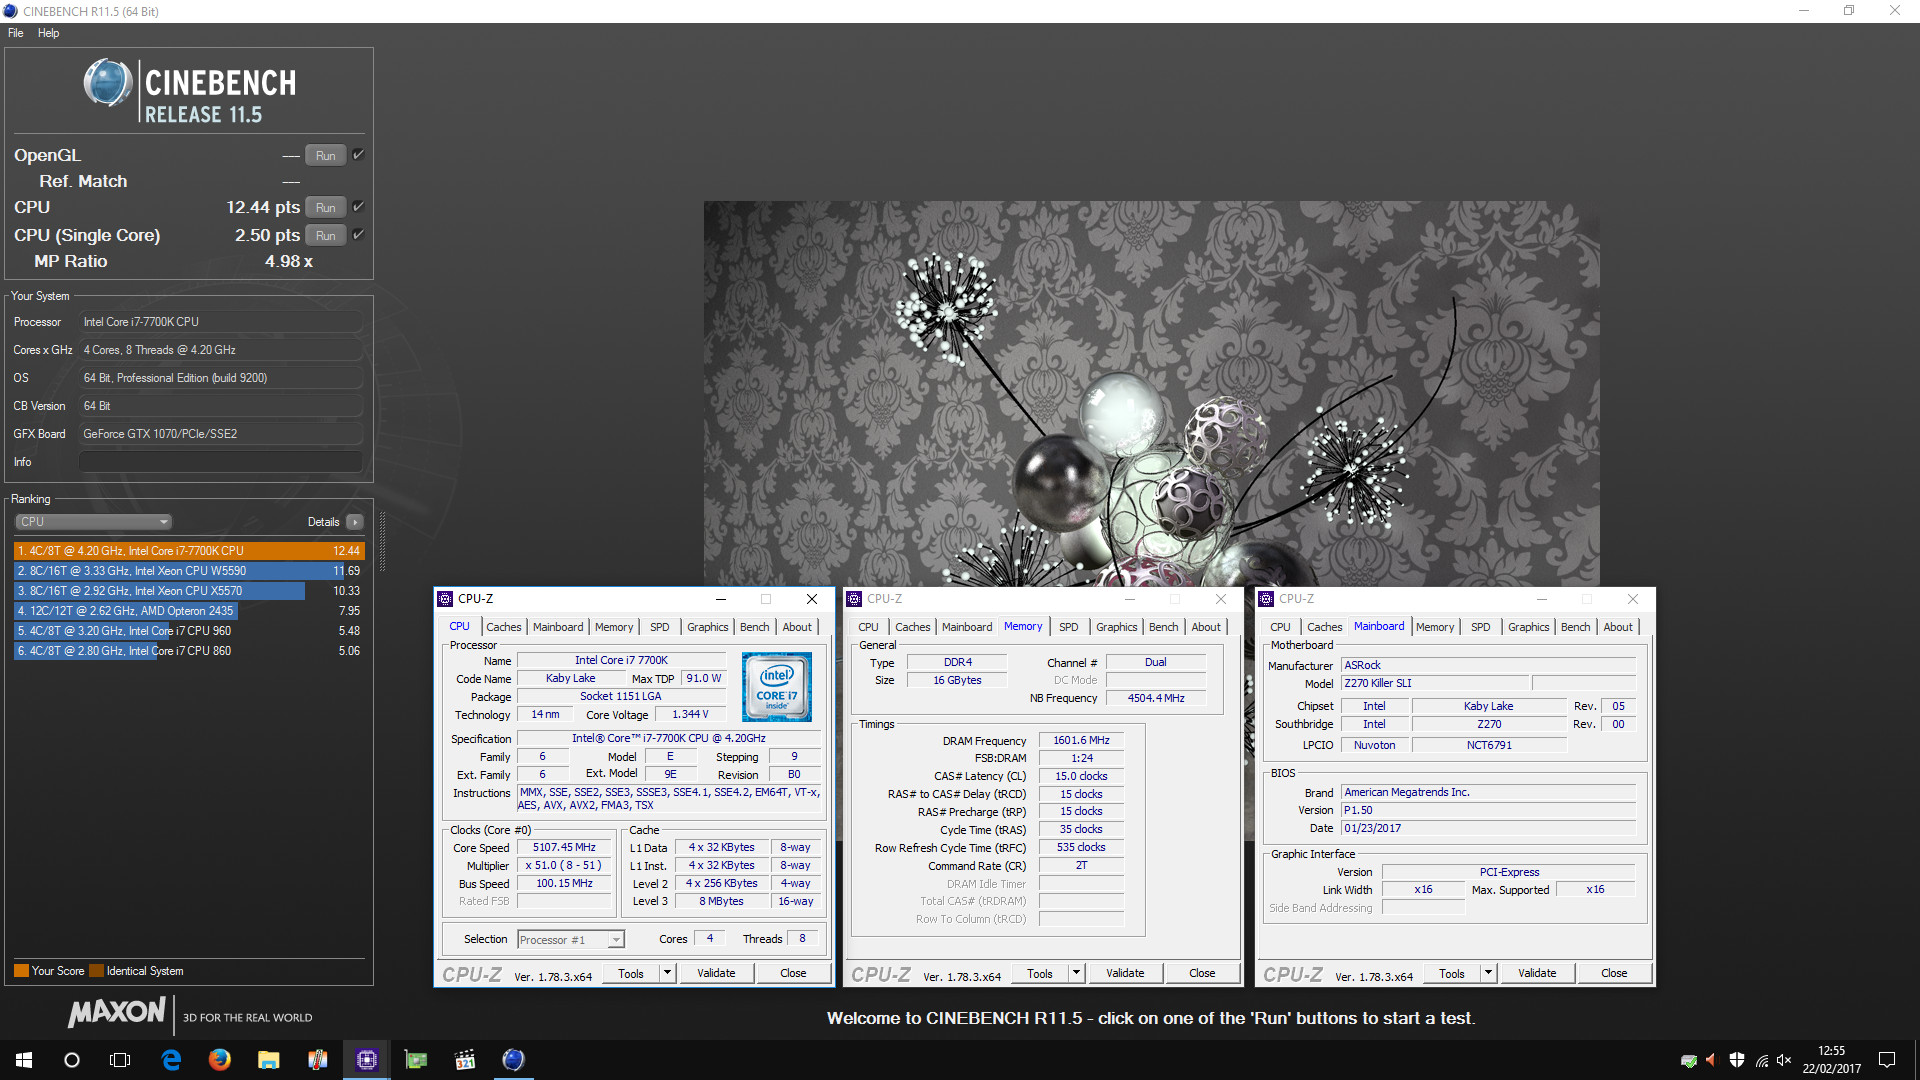
Task: Expand Tools dropdown arrow in CPU tab window
Action: pyautogui.click(x=667, y=973)
